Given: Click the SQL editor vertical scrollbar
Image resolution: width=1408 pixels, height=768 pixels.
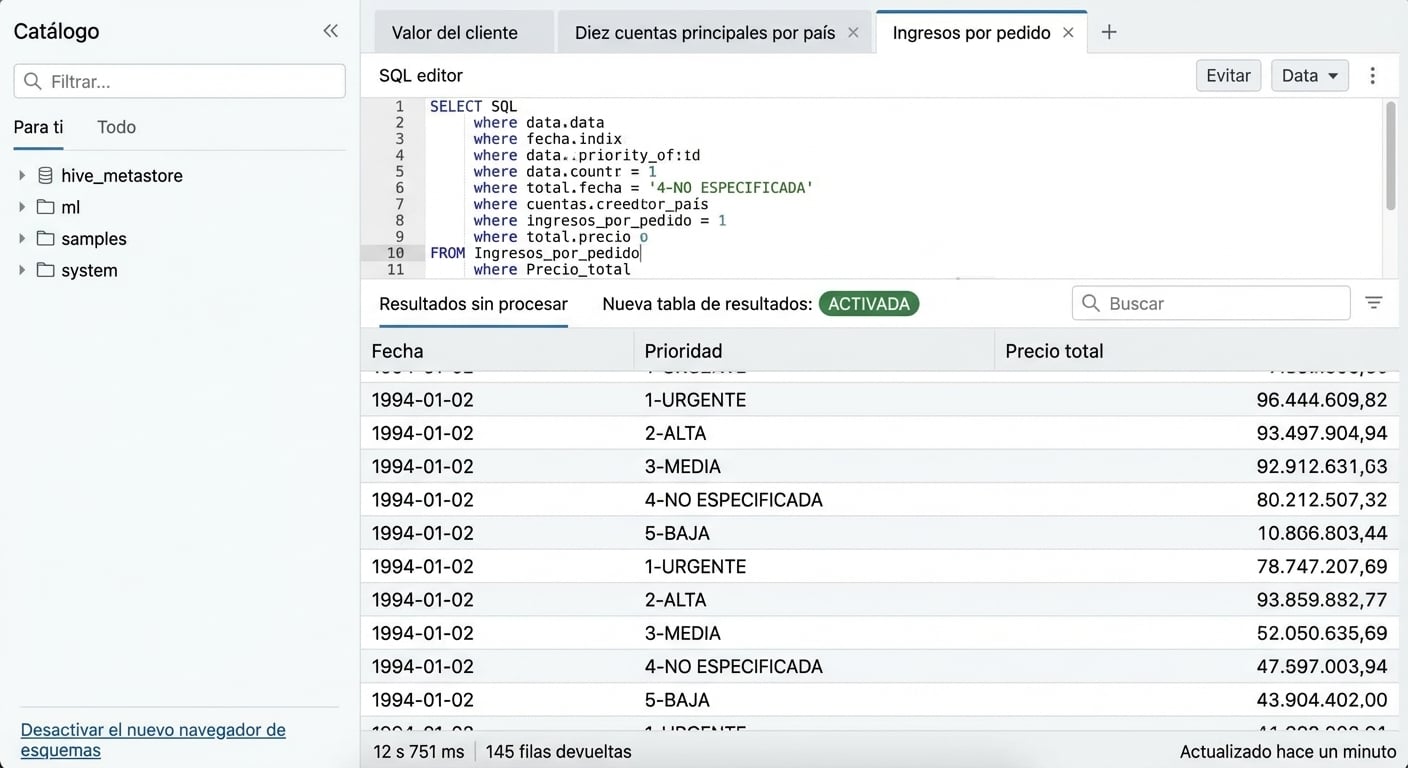Looking at the screenshot, I should click(x=1390, y=155).
